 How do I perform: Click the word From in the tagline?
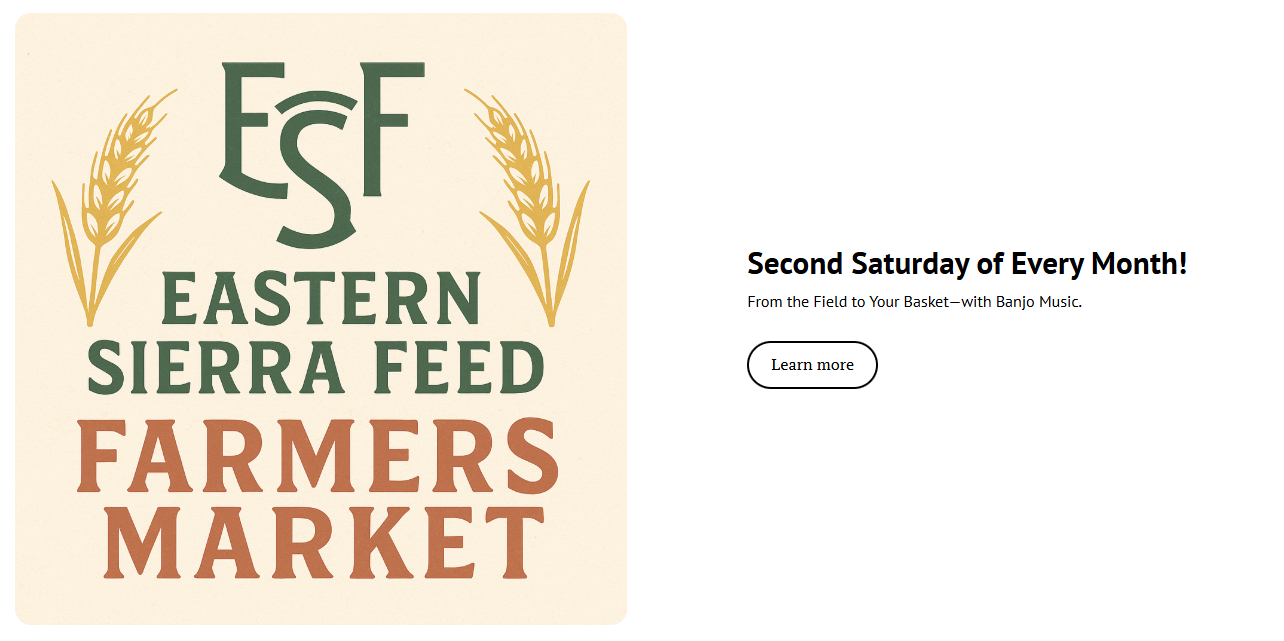pyautogui.click(x=765, y=302)
